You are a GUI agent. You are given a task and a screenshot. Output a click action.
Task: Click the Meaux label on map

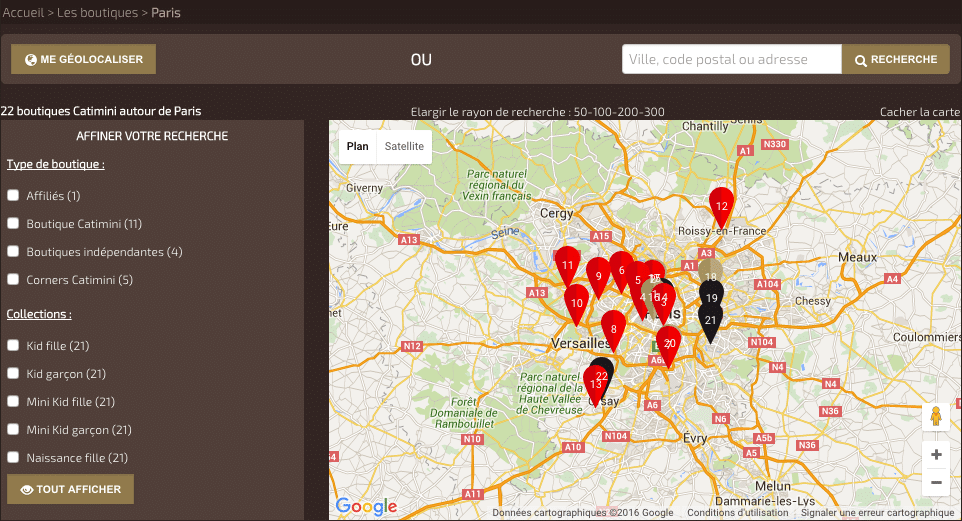coord(857,257)
